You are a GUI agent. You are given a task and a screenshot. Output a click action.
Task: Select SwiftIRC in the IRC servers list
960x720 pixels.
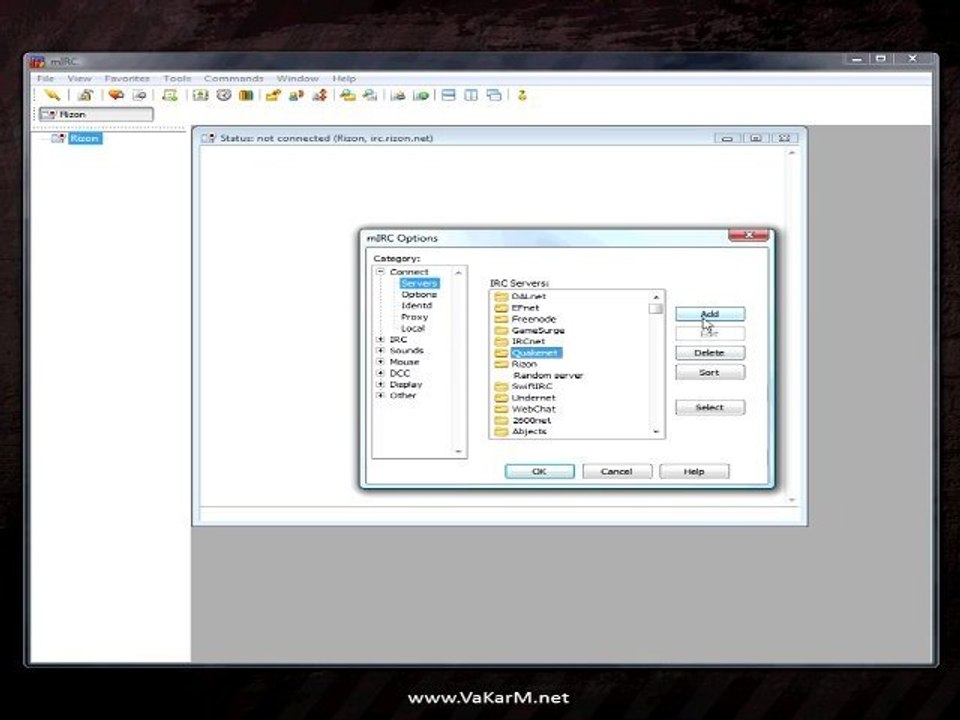click(532, 386)
